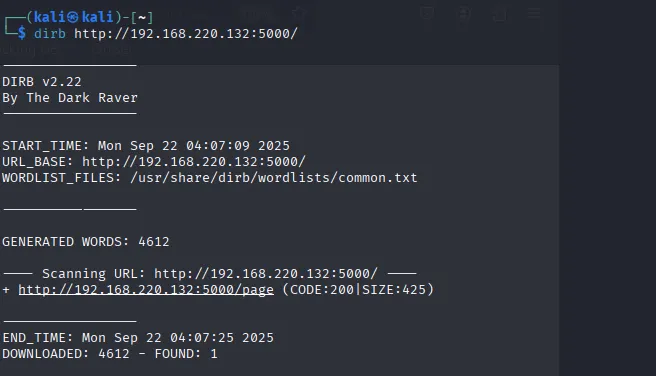Viewport: 656px width, 376px height.
Task: Click the URL_BASE address value
Action: pos(194,162)
